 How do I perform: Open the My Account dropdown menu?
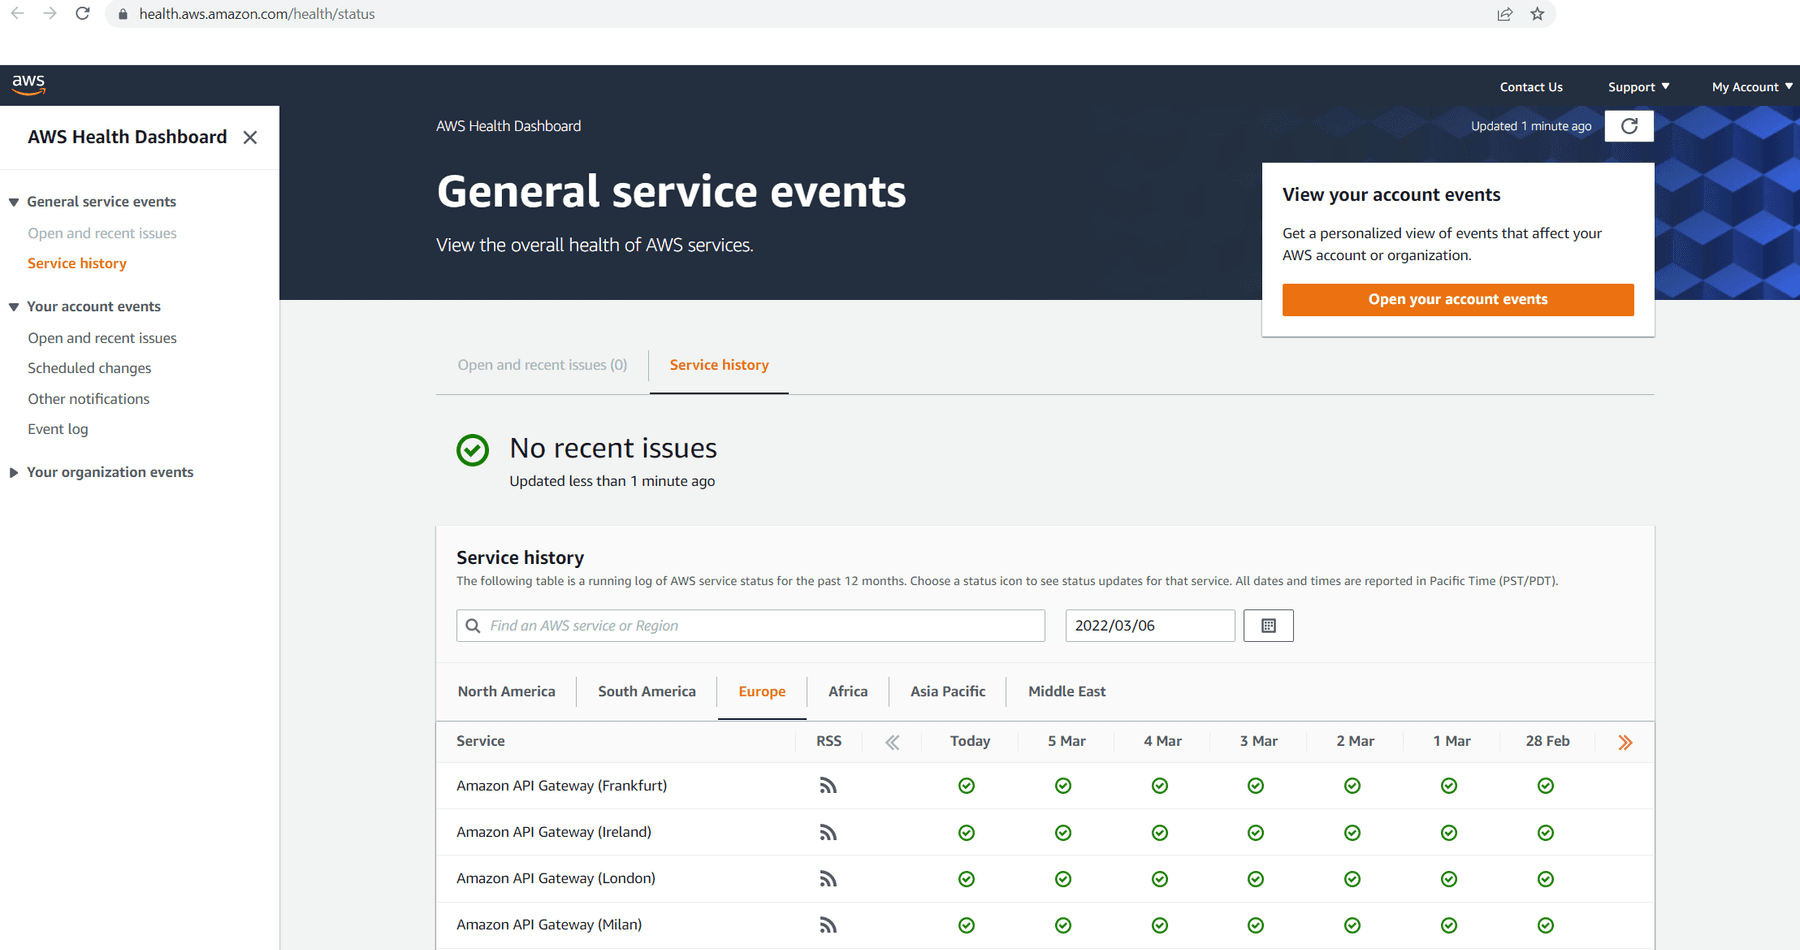point(1751,87)
